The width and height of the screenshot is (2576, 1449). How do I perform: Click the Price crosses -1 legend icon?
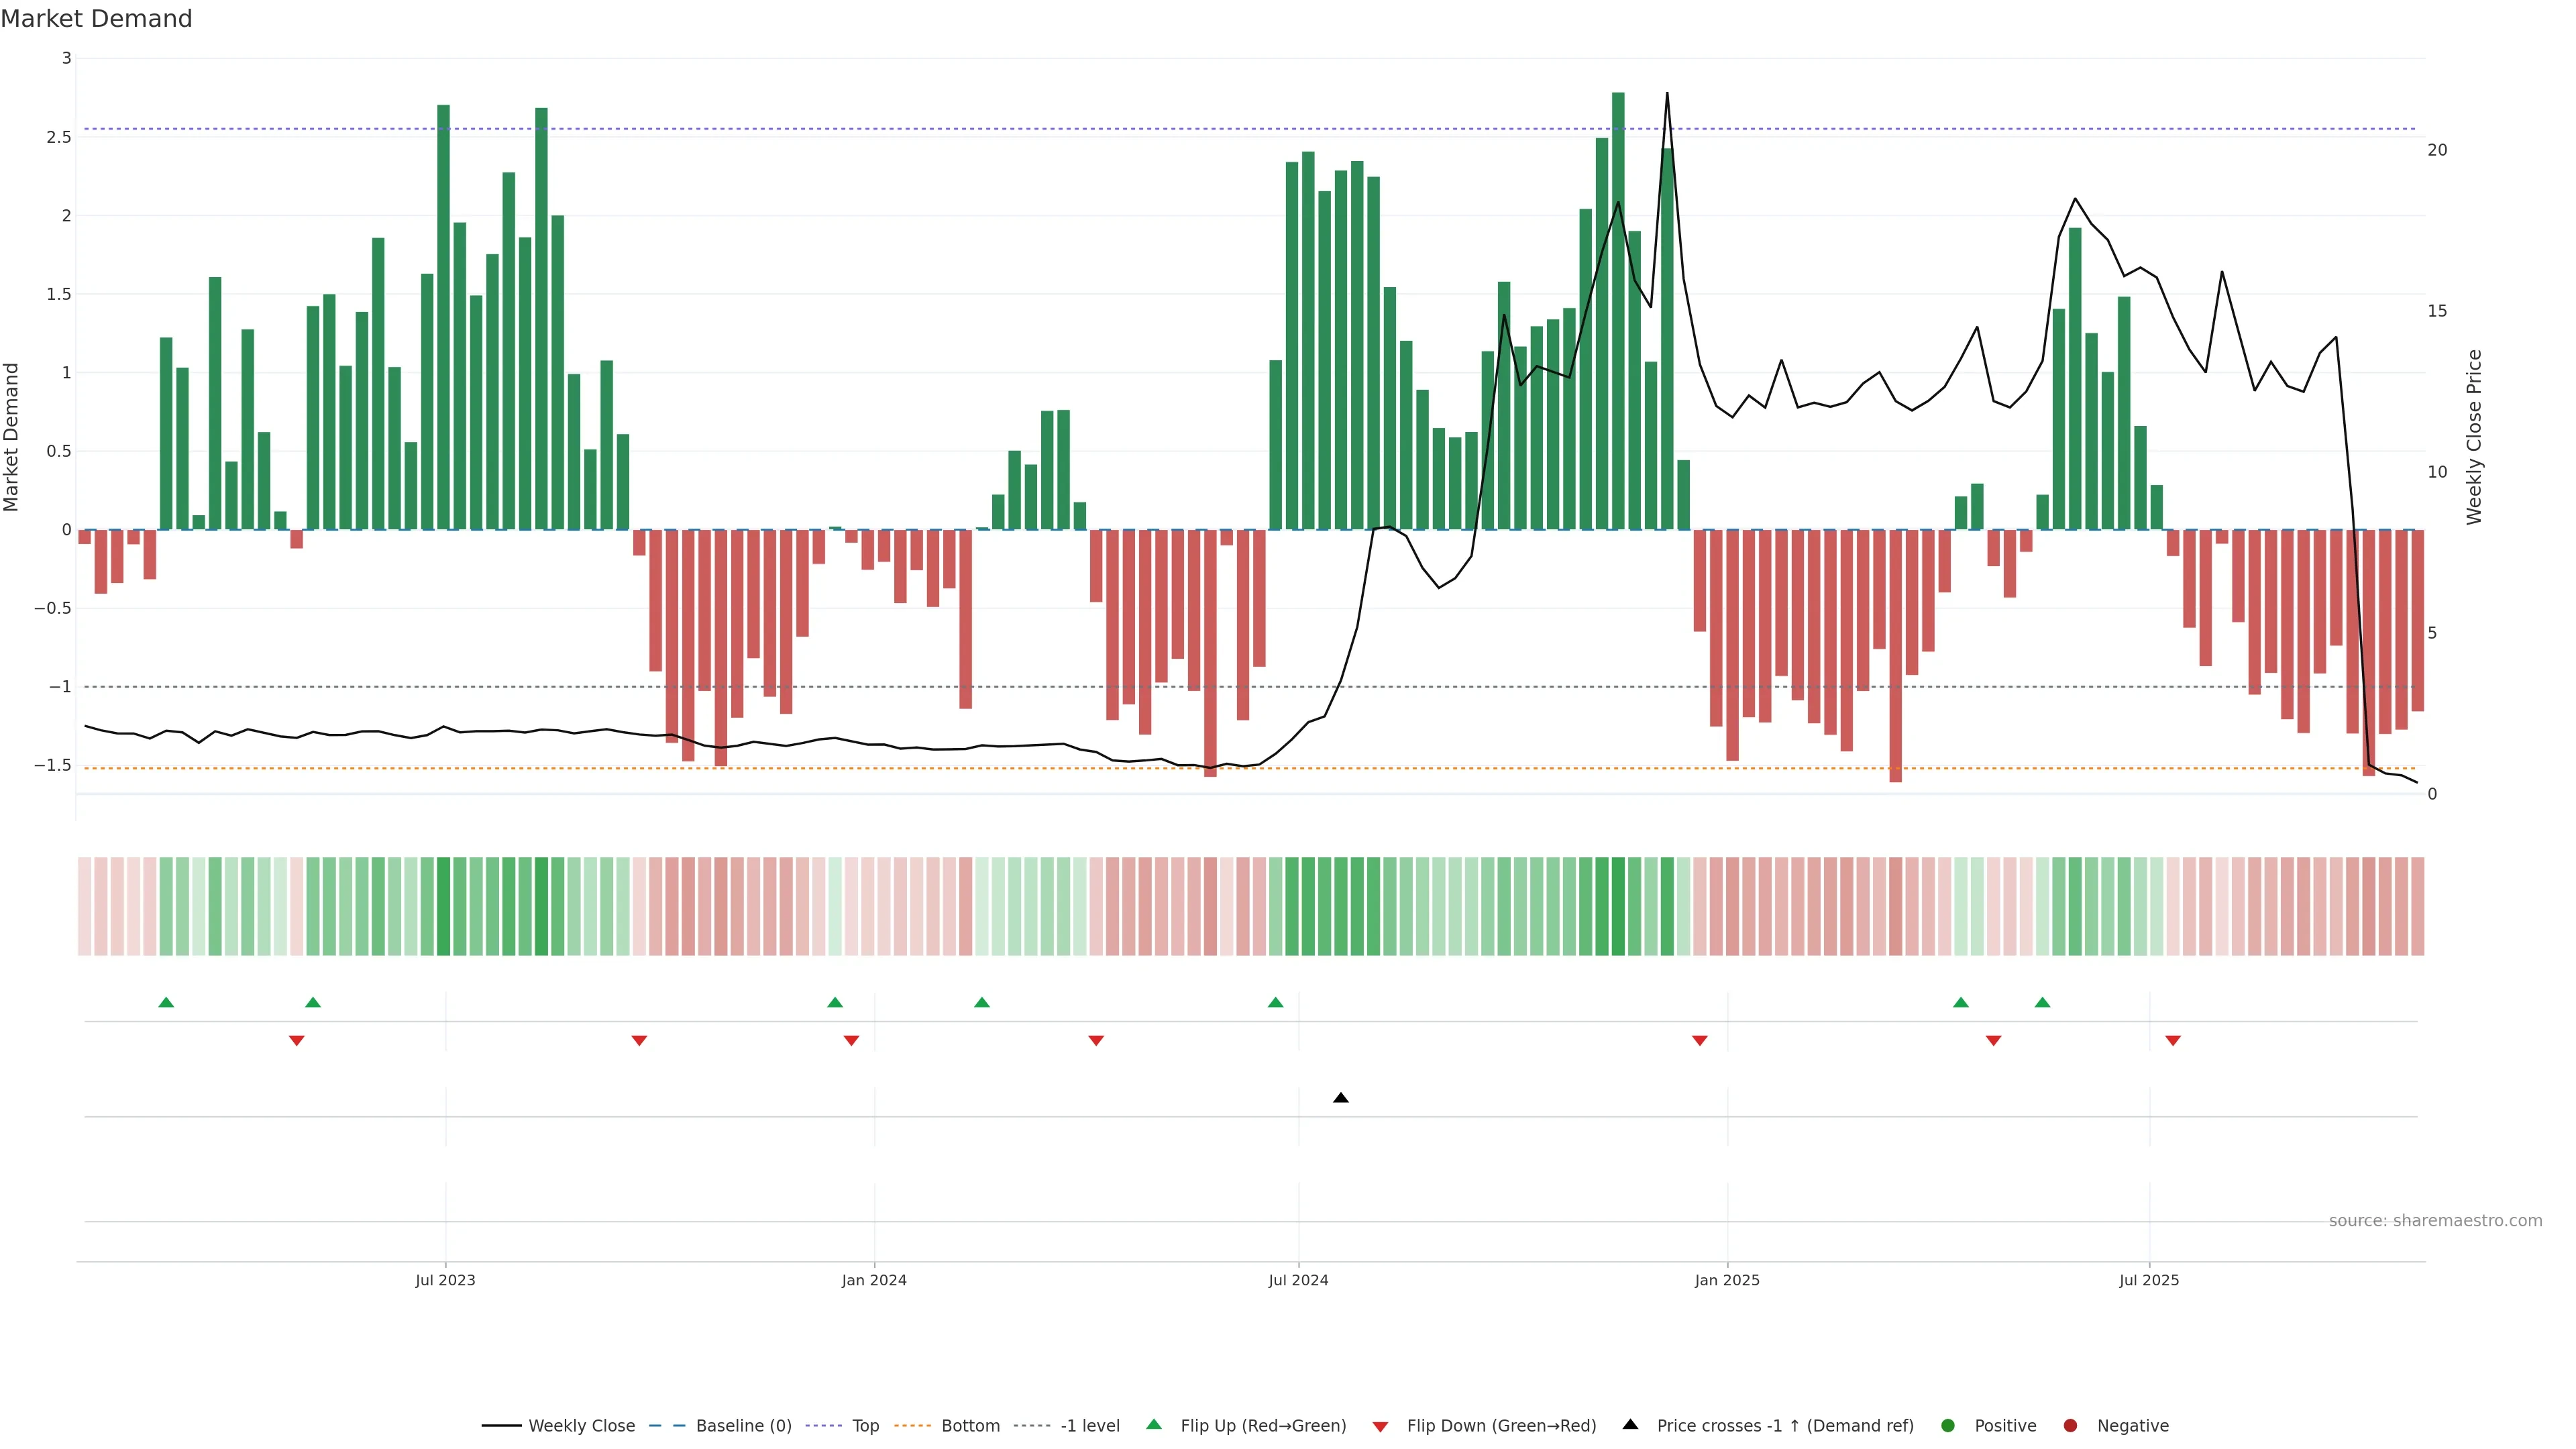[x=1630, y=1425]
